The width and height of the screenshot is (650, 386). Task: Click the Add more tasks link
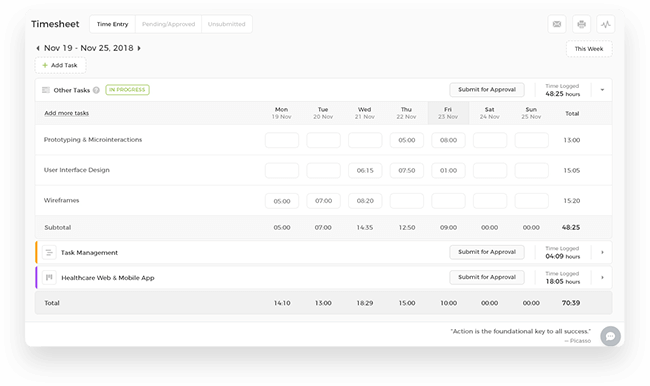pyautogui.click(x=67, y=113)
